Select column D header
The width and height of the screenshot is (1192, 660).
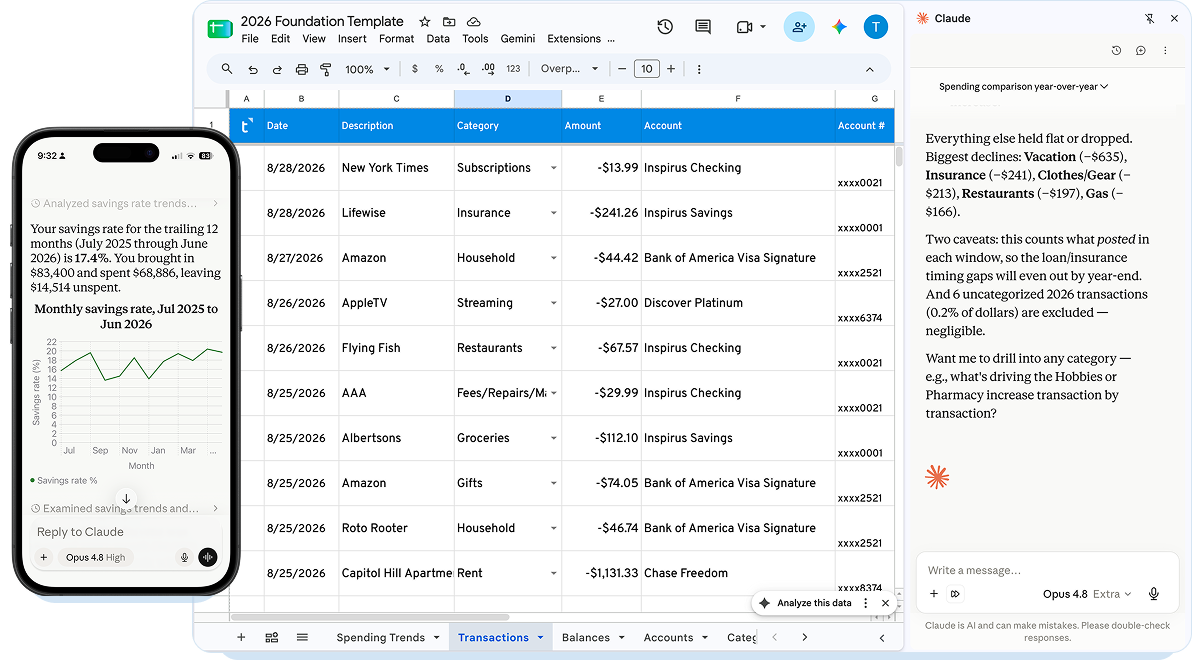[x=508, y=99]
